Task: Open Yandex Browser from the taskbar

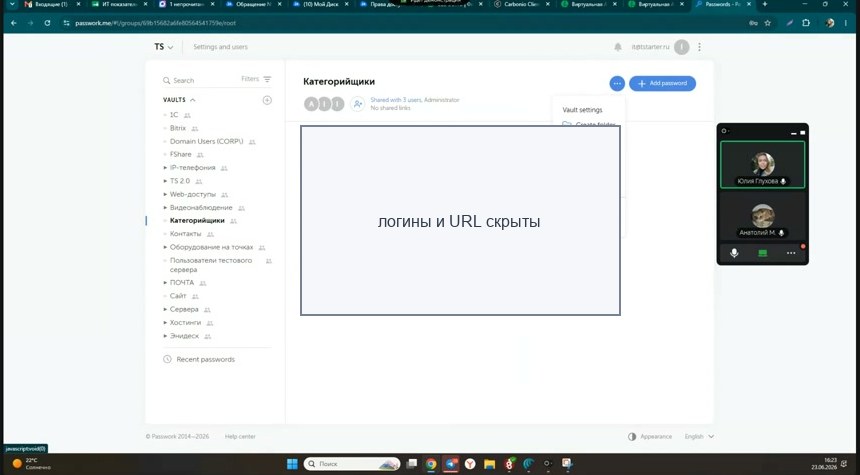Action: (470, 464)
